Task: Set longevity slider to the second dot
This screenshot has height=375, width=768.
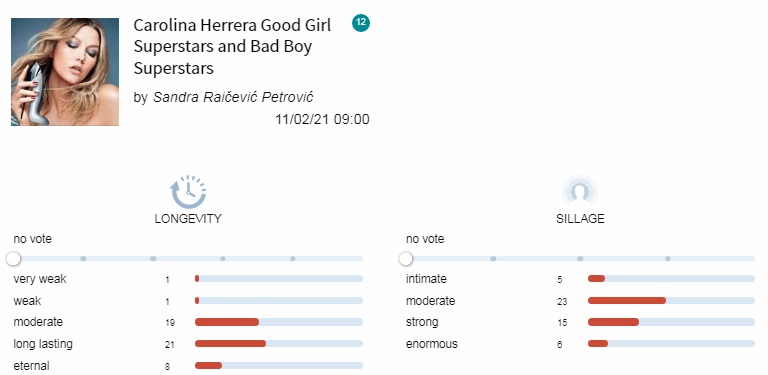Action: tap(153, 258)
